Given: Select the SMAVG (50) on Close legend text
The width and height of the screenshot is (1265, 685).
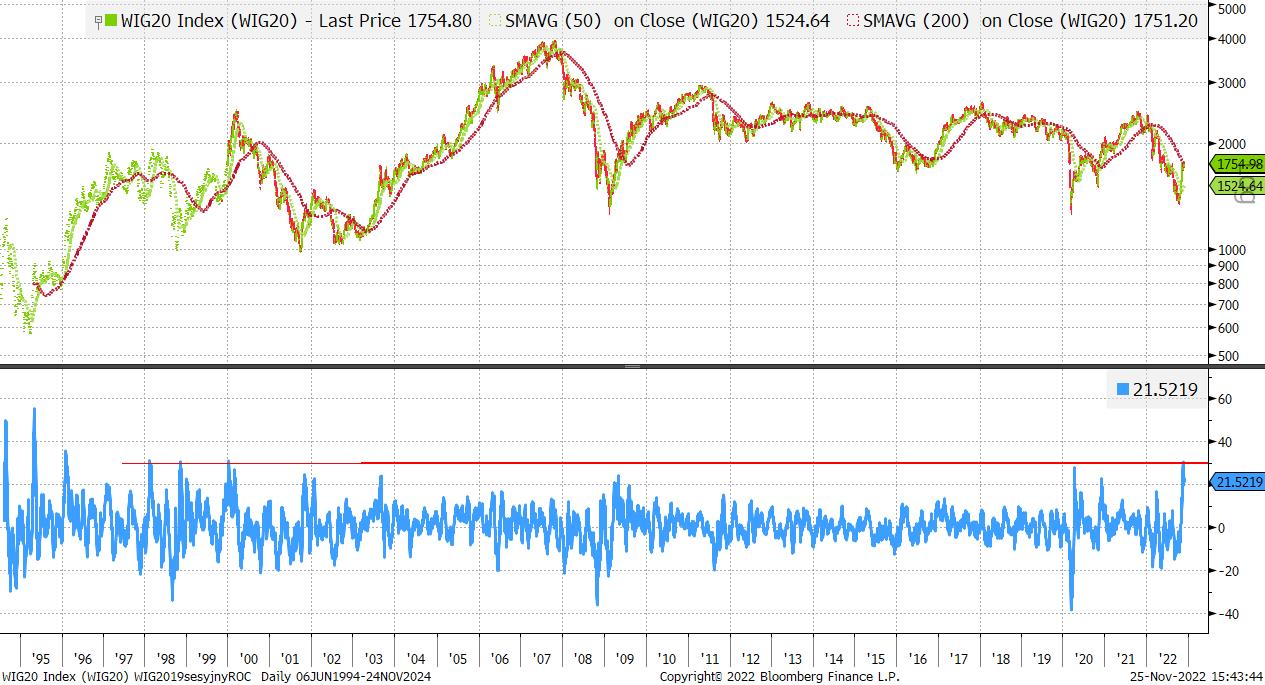Looking at the screenshot, I should (668, 20).
